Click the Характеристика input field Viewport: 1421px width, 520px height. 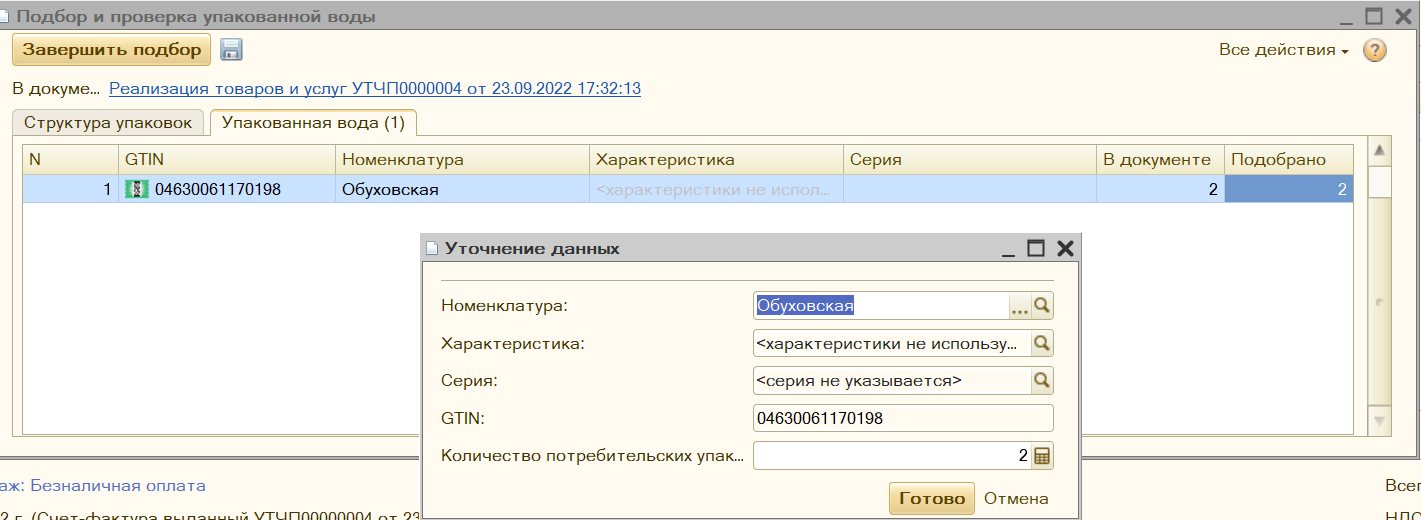891,344
